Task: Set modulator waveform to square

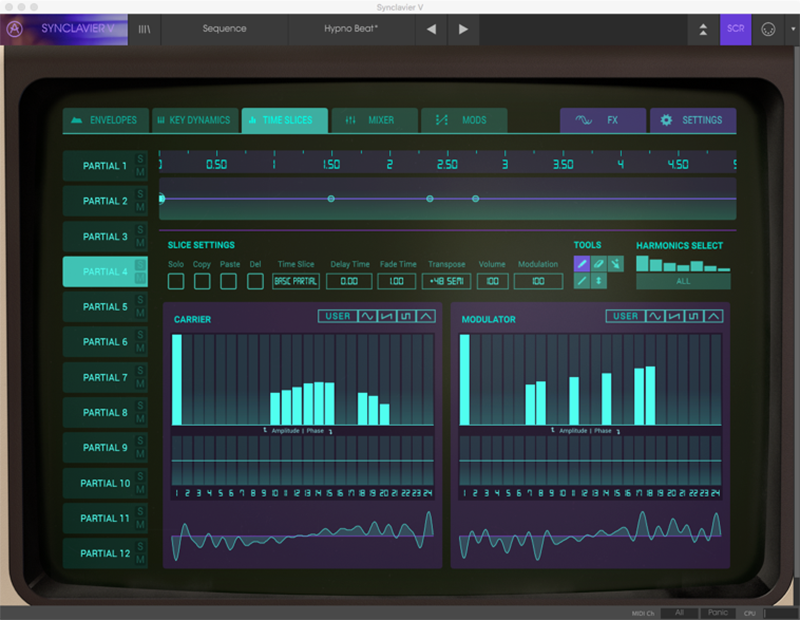Action: click(x=693, y=316)
